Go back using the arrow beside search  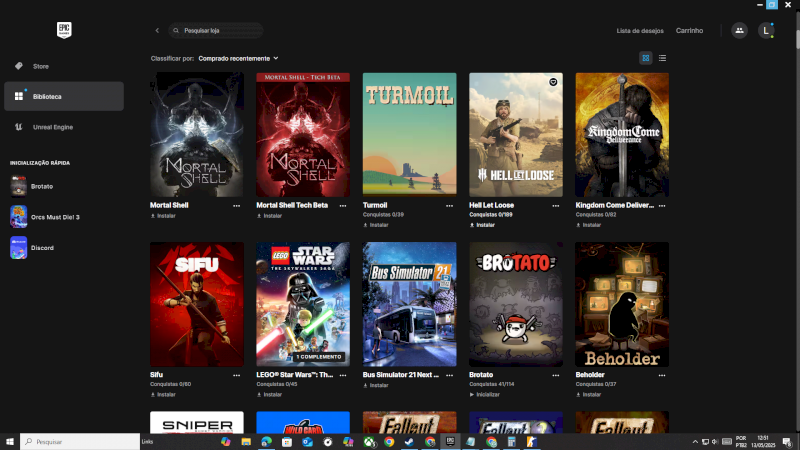[157, 31]
